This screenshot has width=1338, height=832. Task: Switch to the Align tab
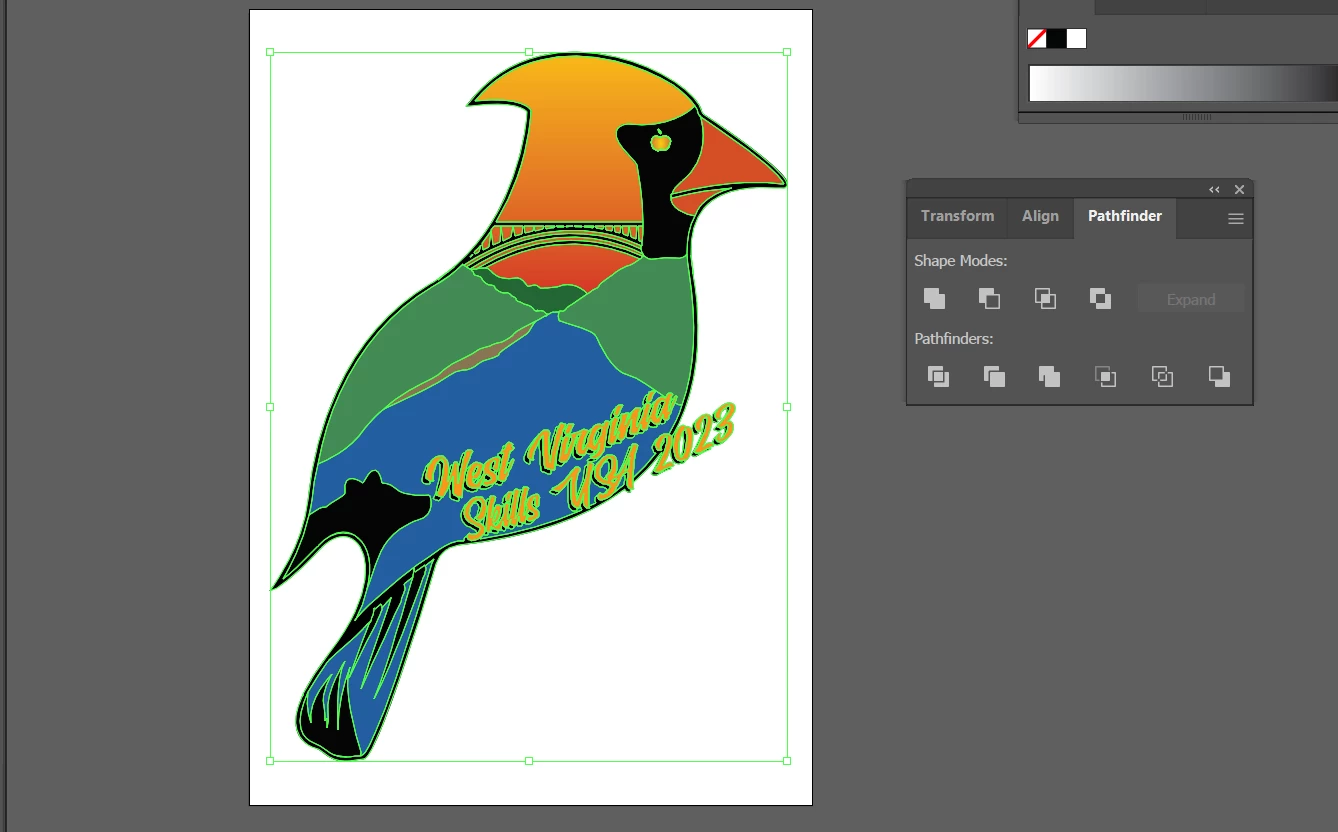click(1040, 216)
